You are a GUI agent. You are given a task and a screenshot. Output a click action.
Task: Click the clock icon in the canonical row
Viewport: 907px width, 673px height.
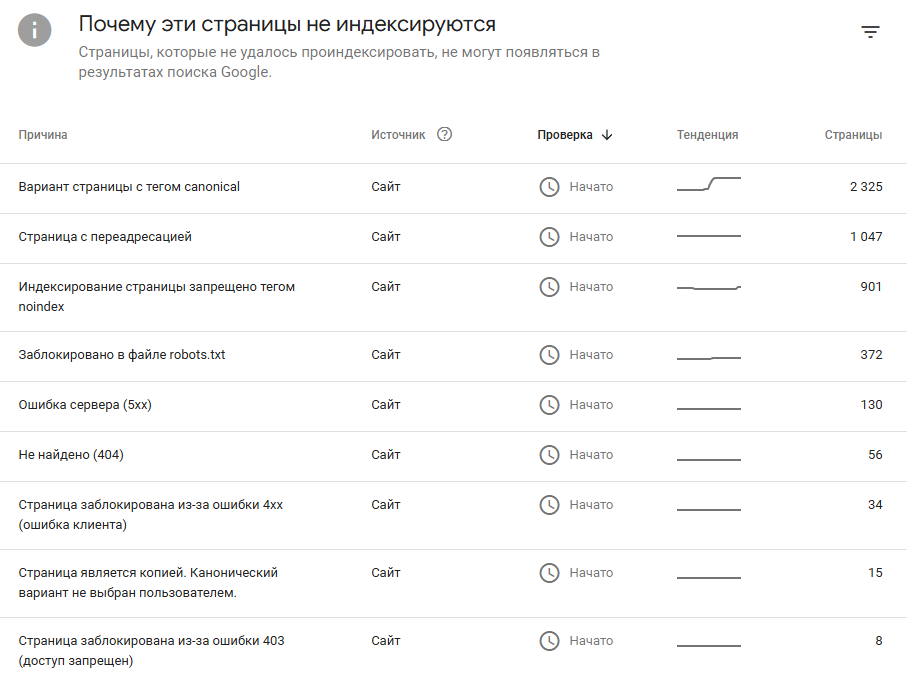tap(549, 187)
